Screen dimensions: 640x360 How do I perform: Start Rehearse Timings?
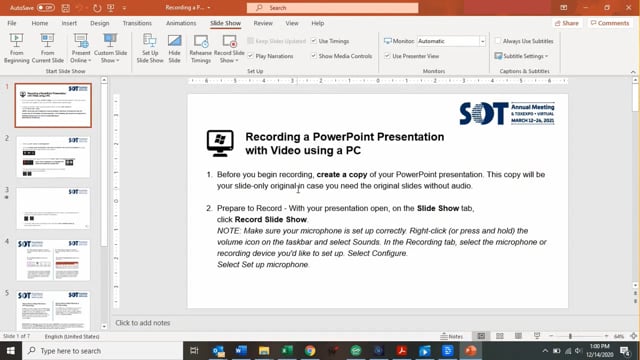tap(201, 48)
